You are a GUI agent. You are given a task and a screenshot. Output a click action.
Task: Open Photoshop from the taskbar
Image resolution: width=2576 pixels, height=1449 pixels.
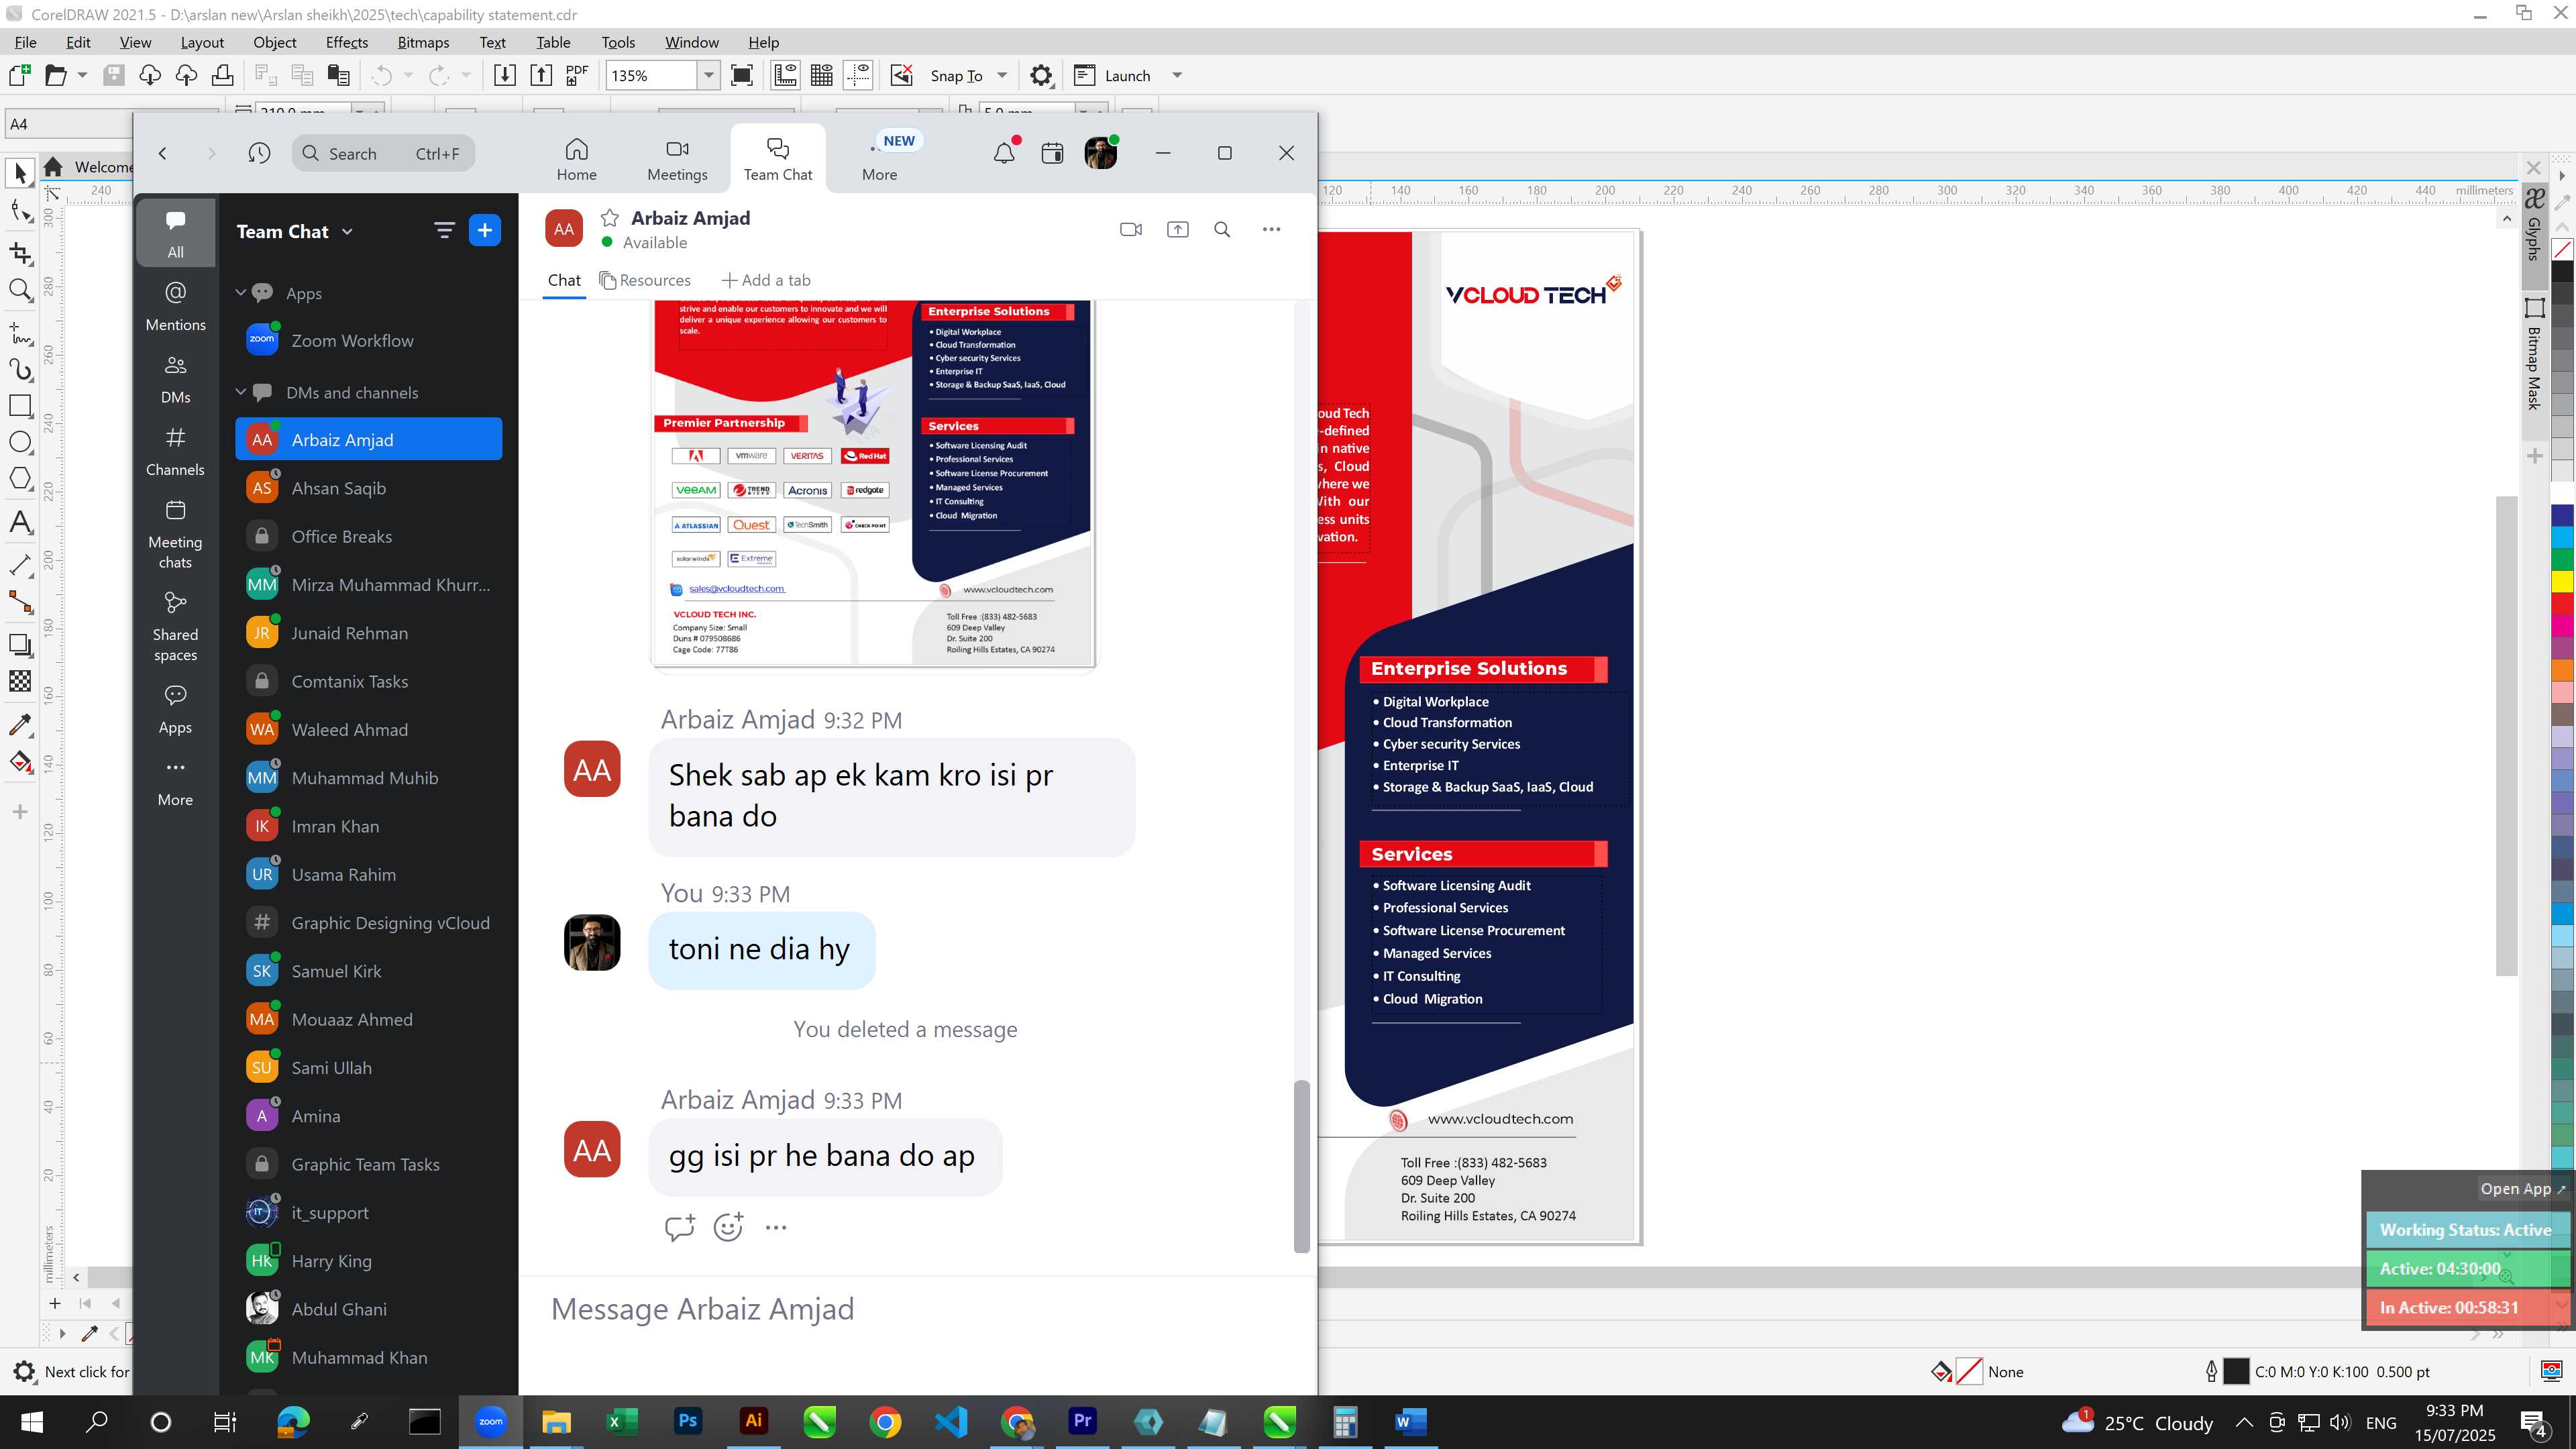coord(688,1421)
